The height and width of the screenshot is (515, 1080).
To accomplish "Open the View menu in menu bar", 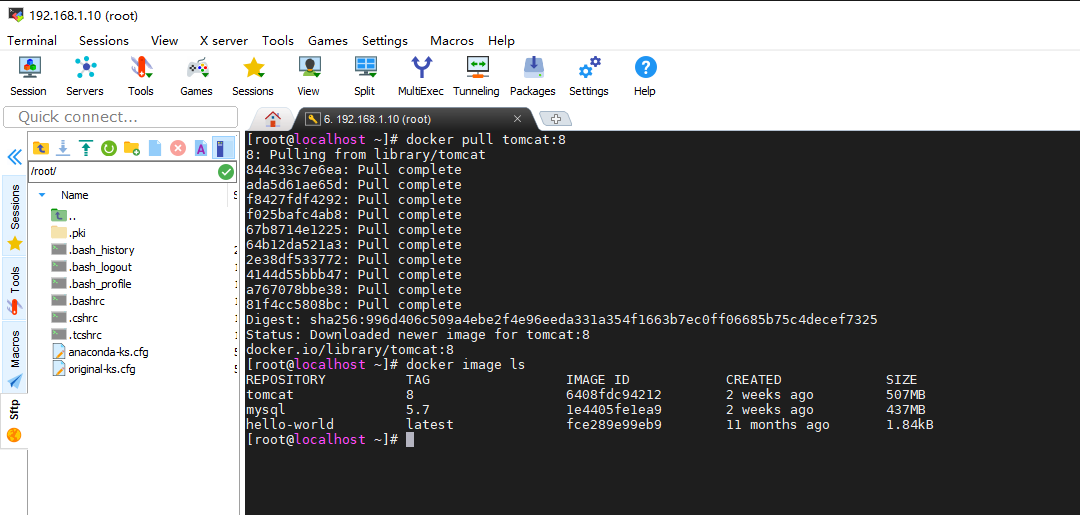I will click(165, 41).
